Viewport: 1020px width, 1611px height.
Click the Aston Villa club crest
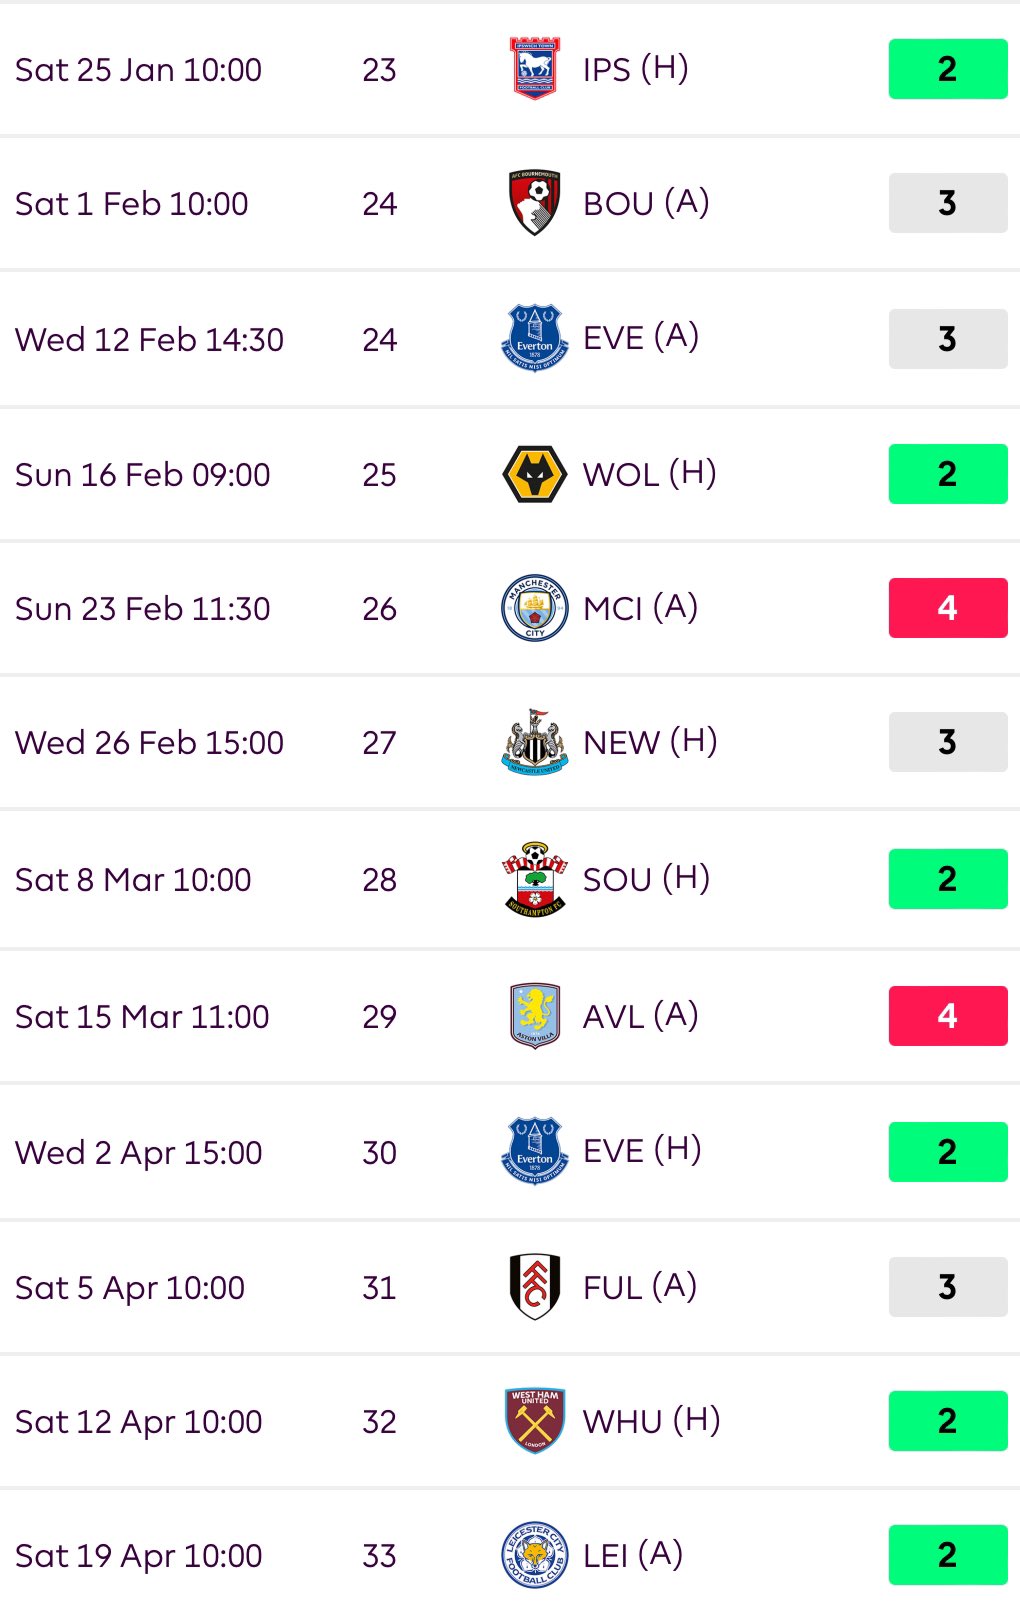click(535, 1015)
